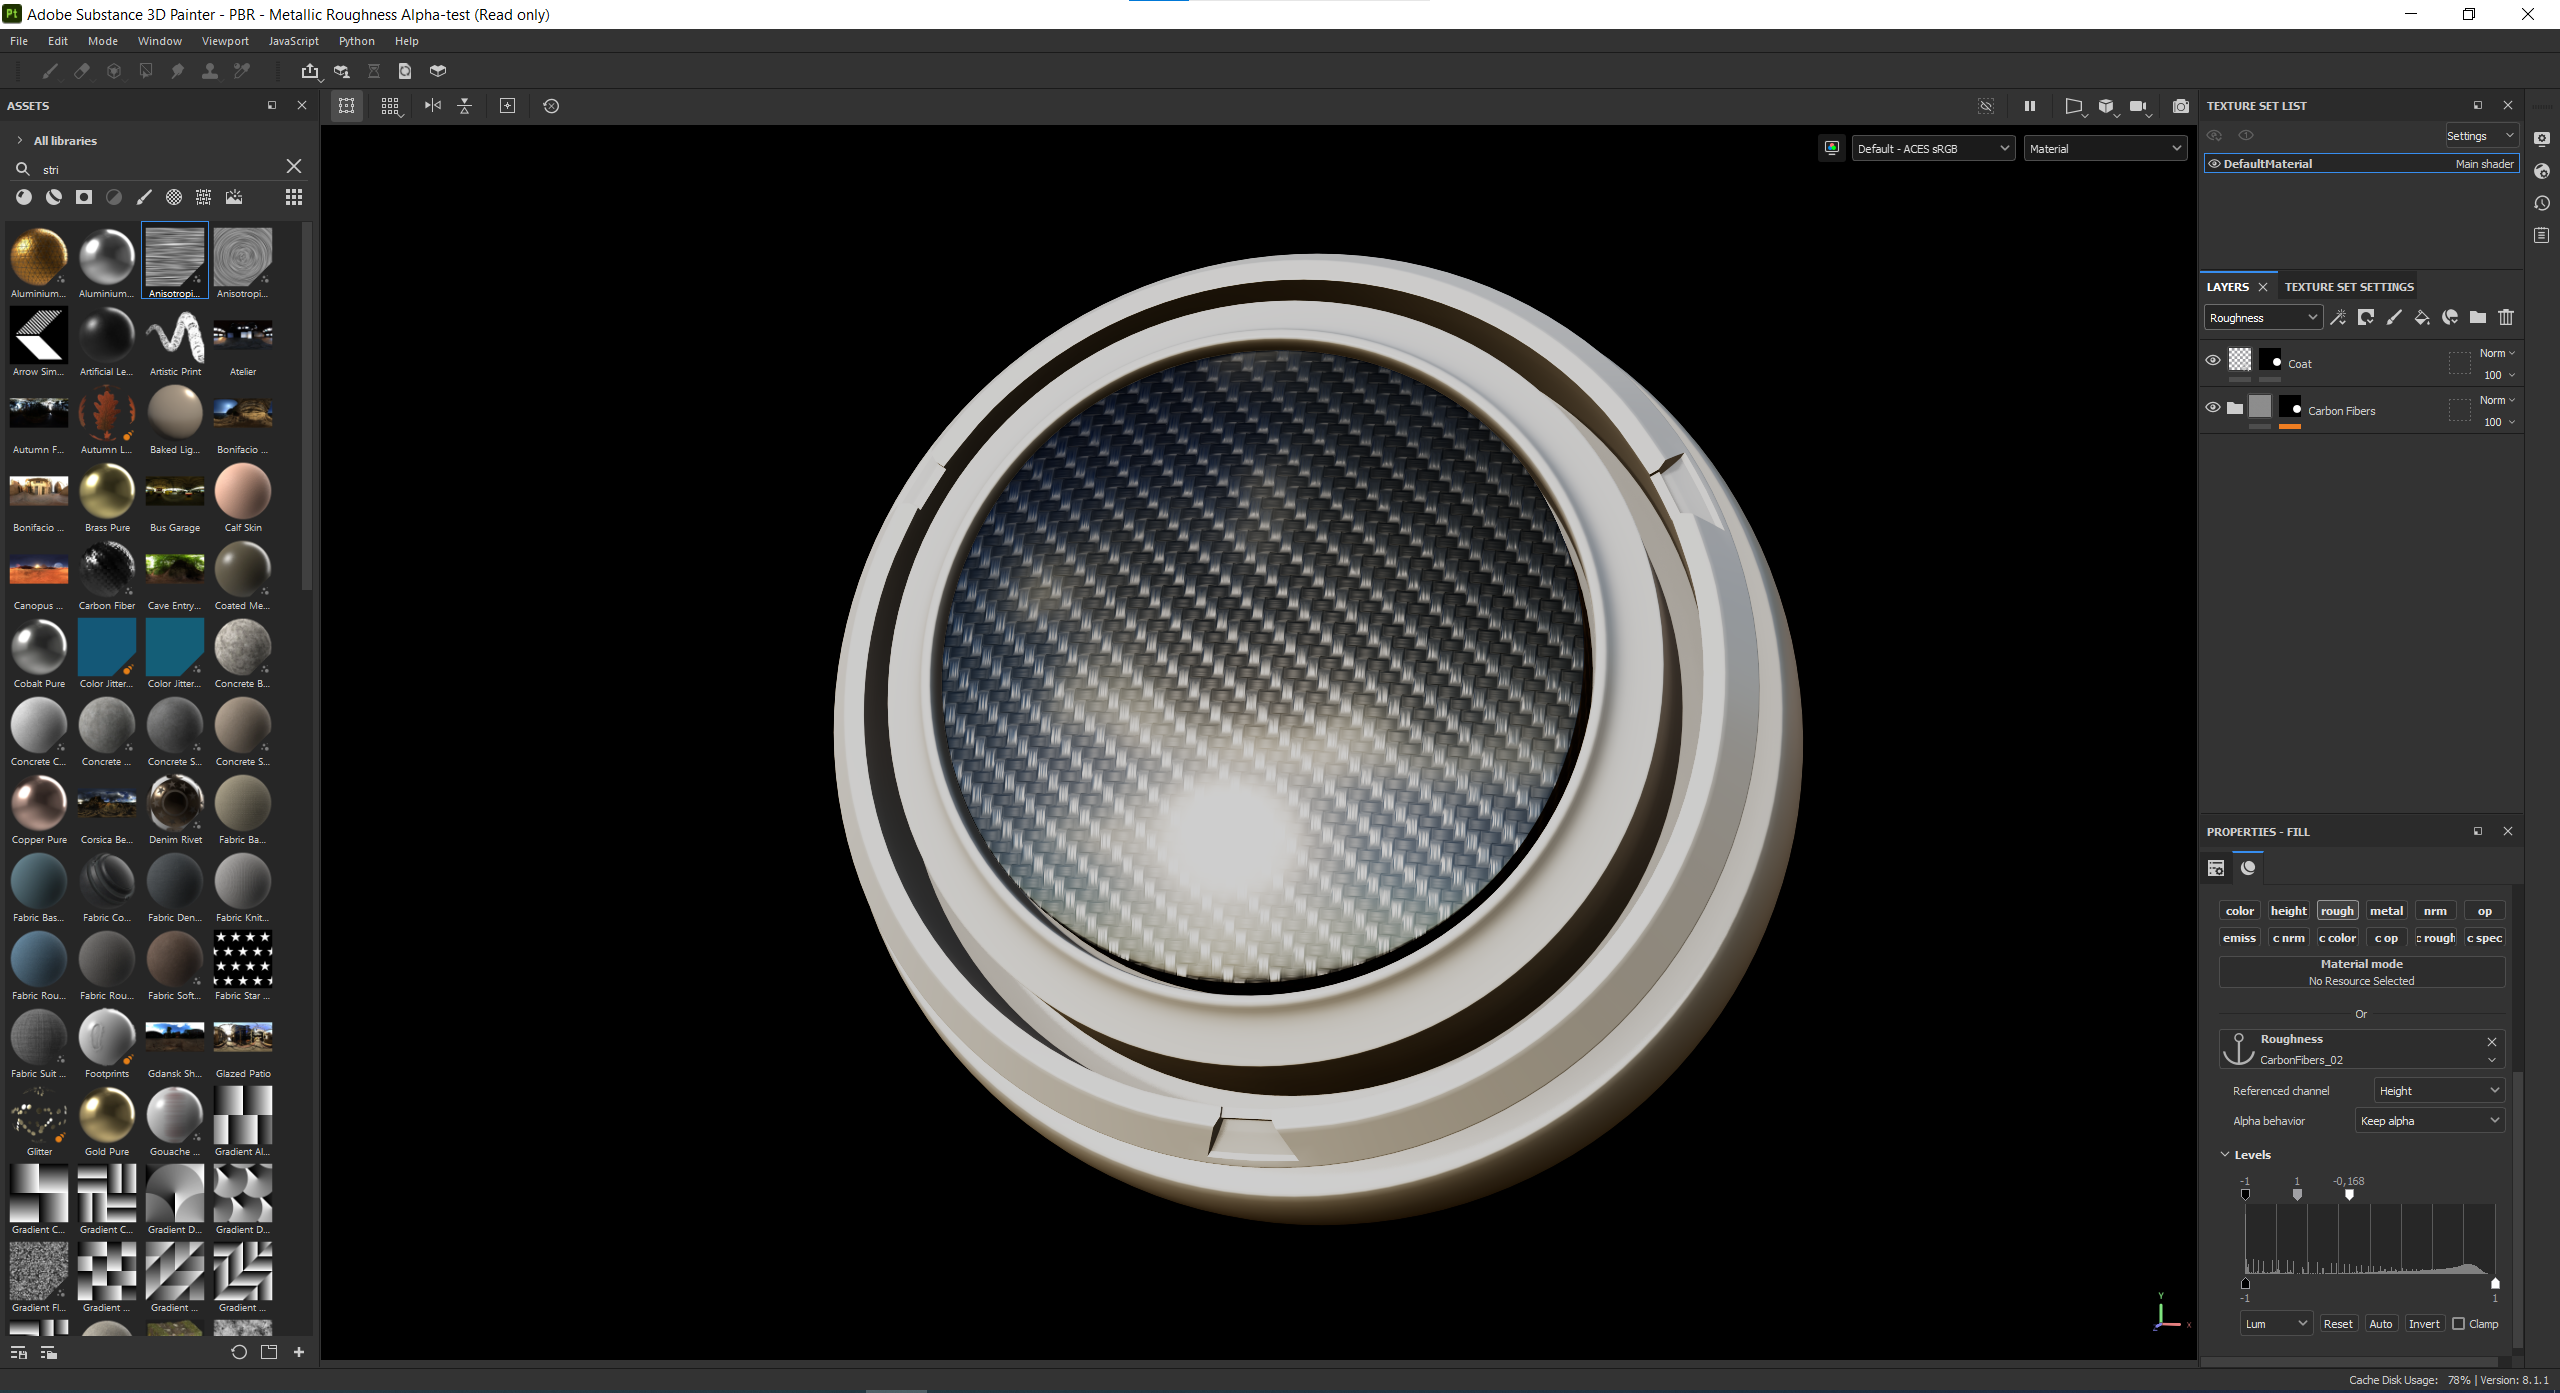Expand the All libraries tree

pos(20,141)
